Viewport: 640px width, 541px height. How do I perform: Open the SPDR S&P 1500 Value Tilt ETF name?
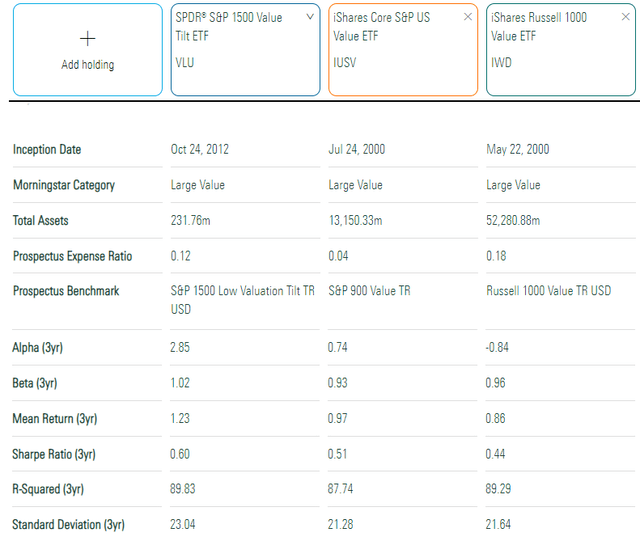pyautogui.click(x=229, y=27)
